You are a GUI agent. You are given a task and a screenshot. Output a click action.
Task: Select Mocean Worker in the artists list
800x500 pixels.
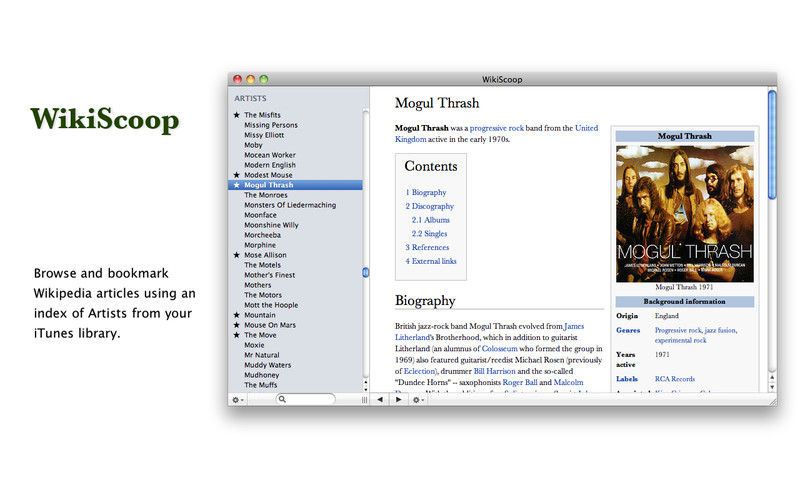pyautogui.click(x=270, y=155)
